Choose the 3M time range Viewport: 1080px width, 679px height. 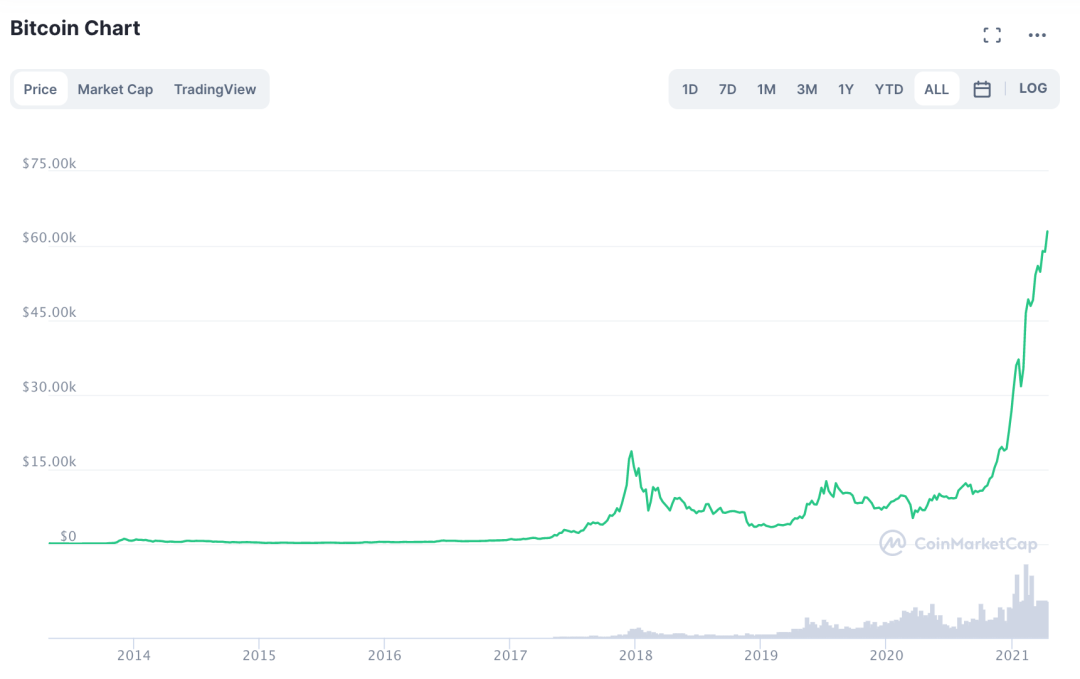[807, 89]
